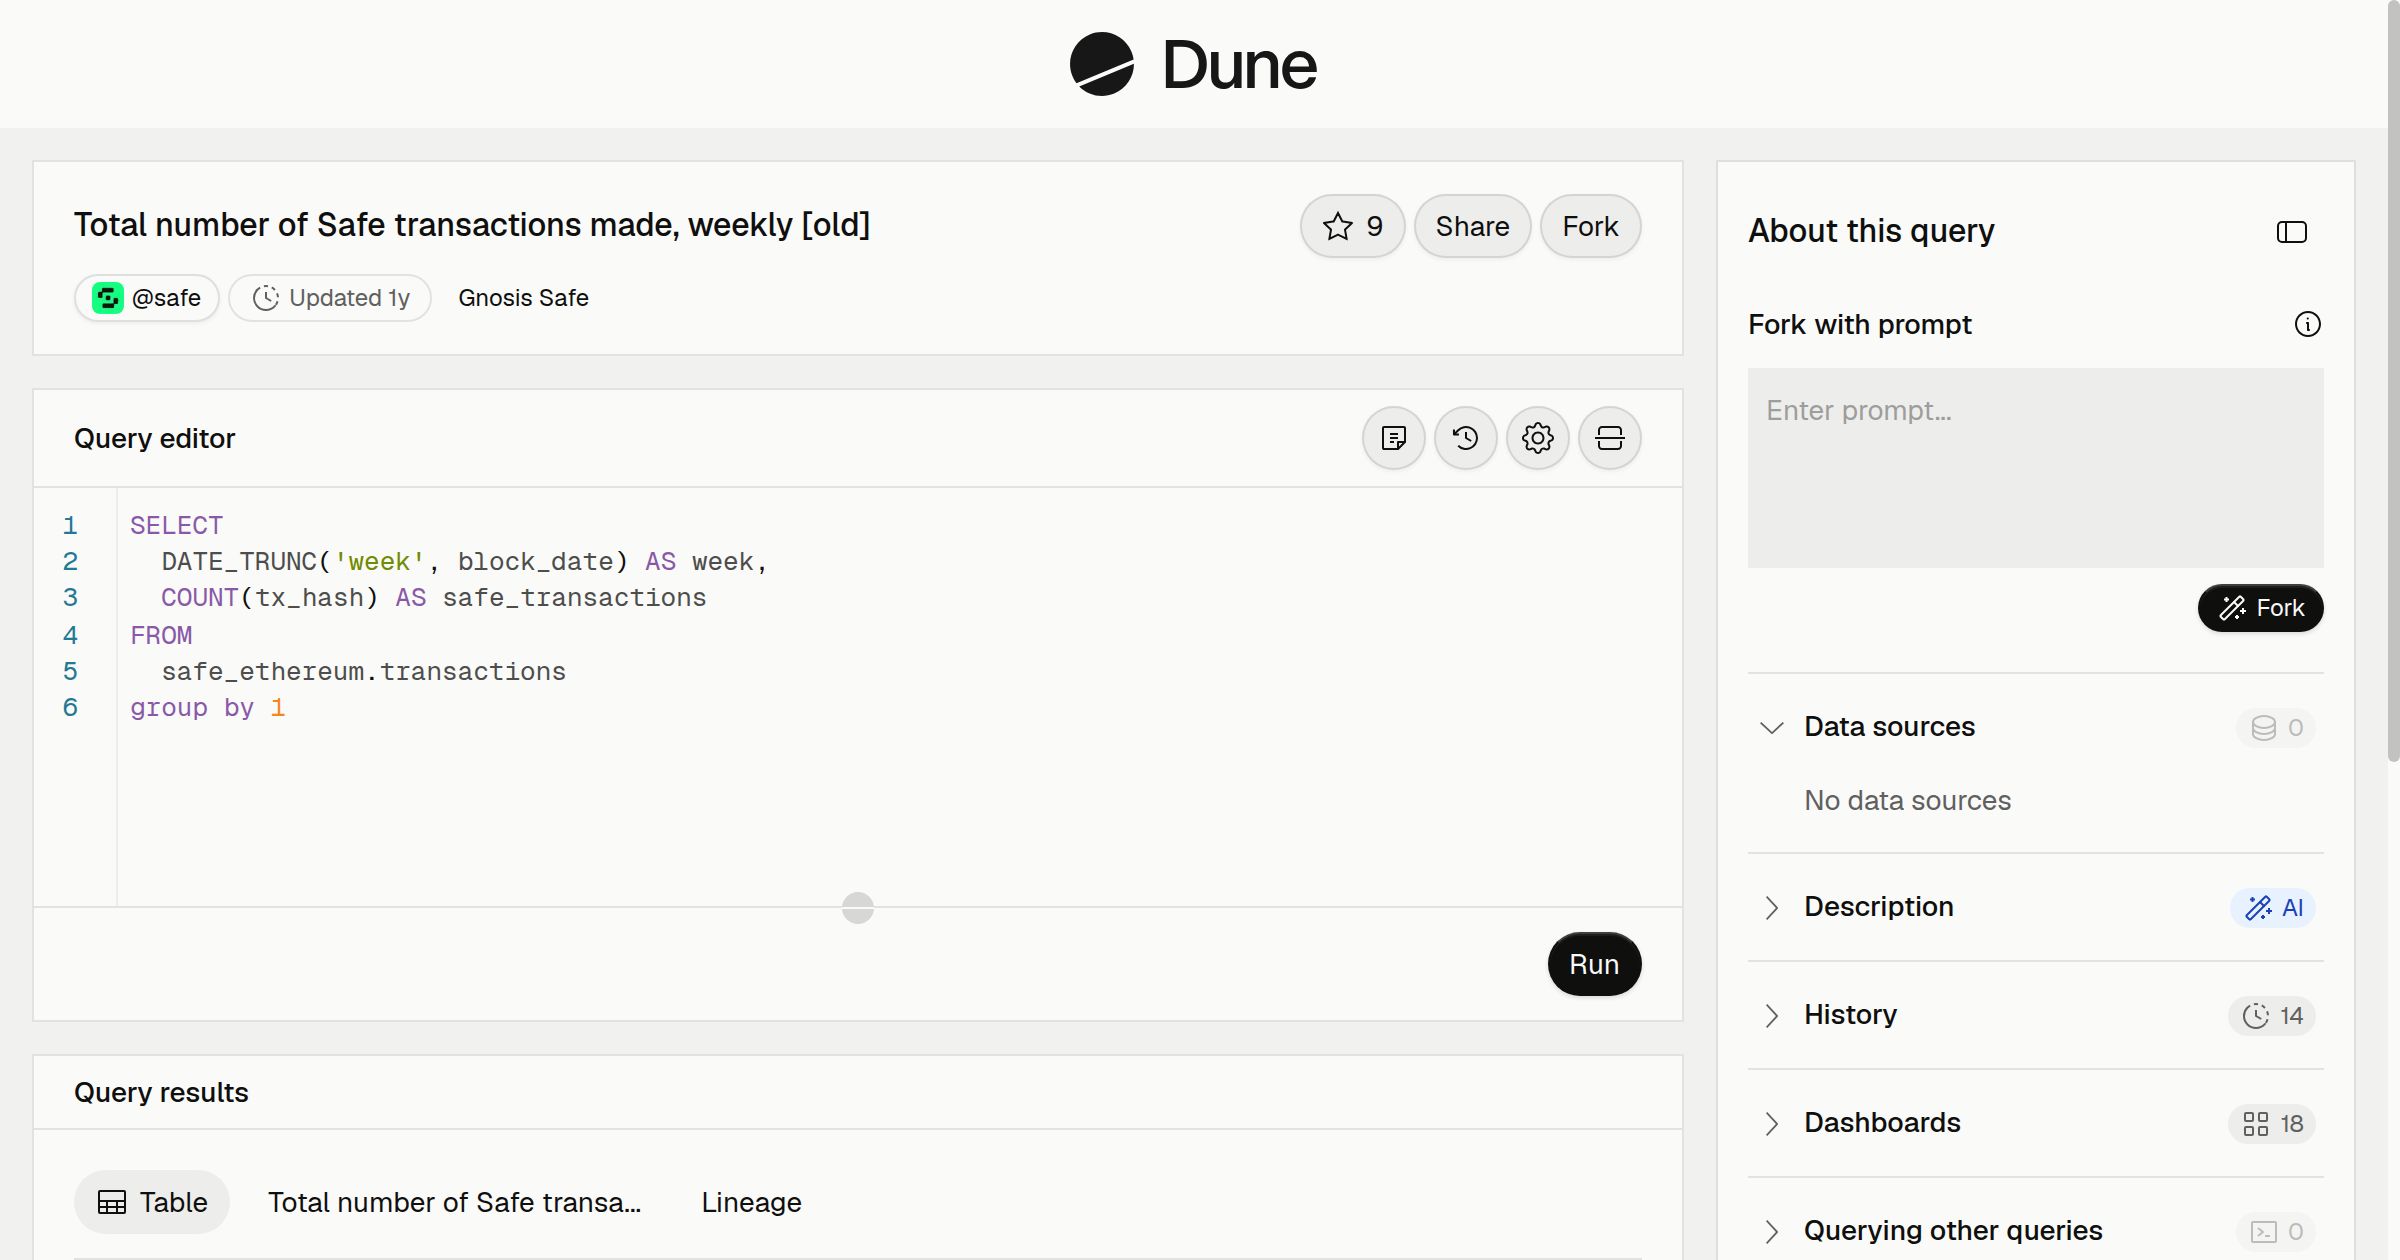Click the Gnosis Safe tag
2400x1260 pixels.
pyautogui.click(x=523, y=298)
